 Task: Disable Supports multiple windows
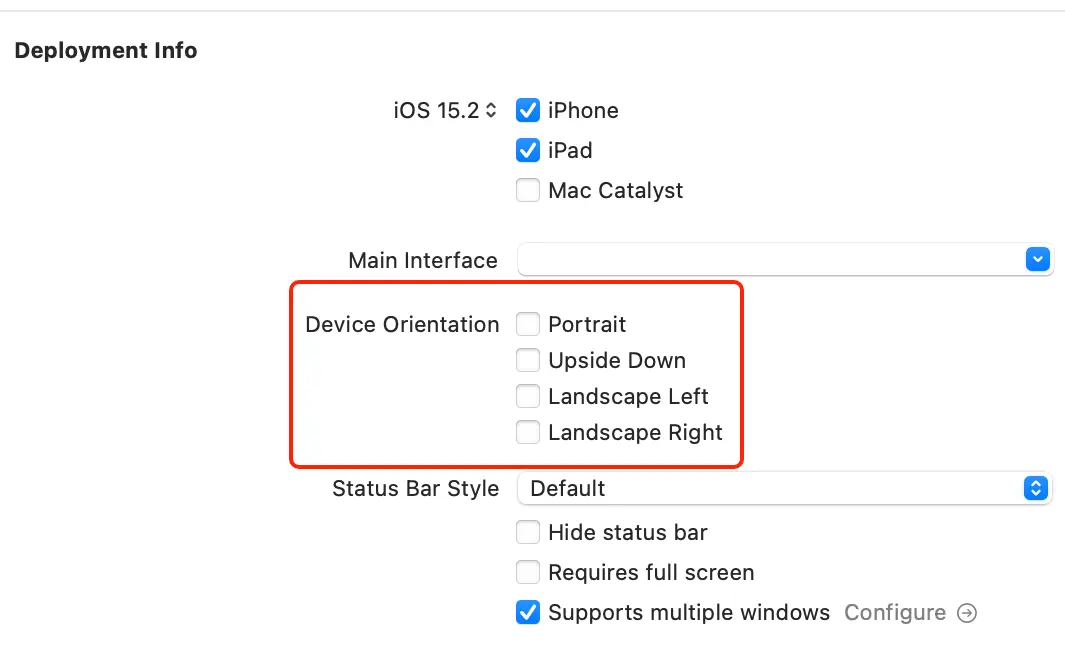coord(528,612)
